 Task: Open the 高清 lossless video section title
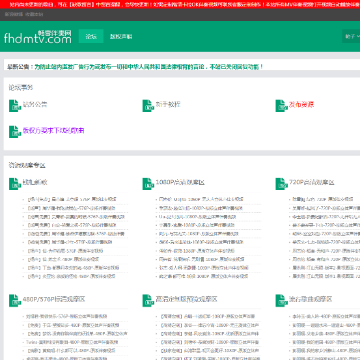(187, 299)
